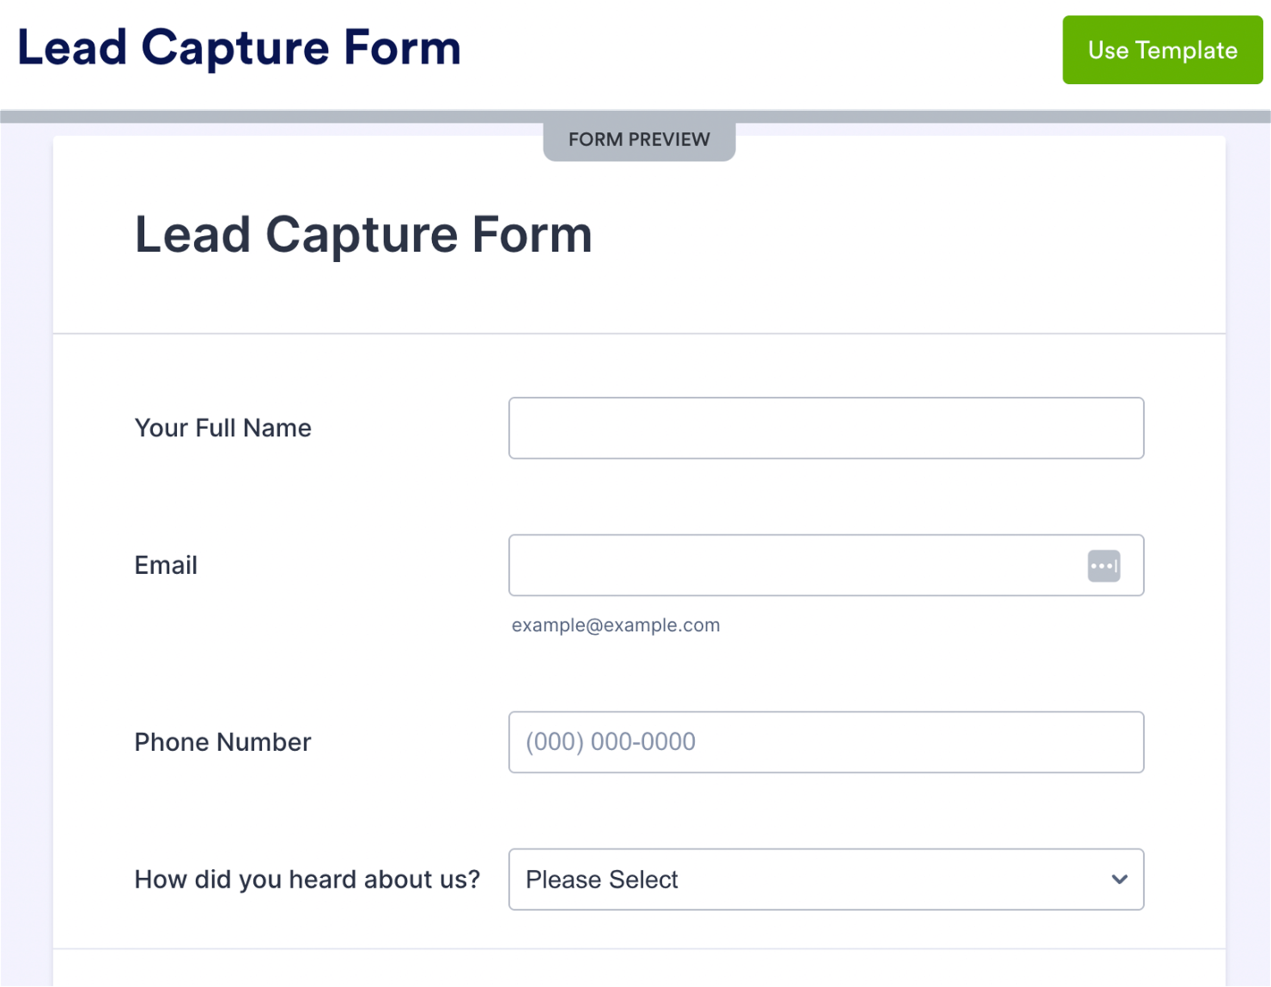Click into the Email text field
Screen dimensions: 1271x987
[x=790, y=565]
